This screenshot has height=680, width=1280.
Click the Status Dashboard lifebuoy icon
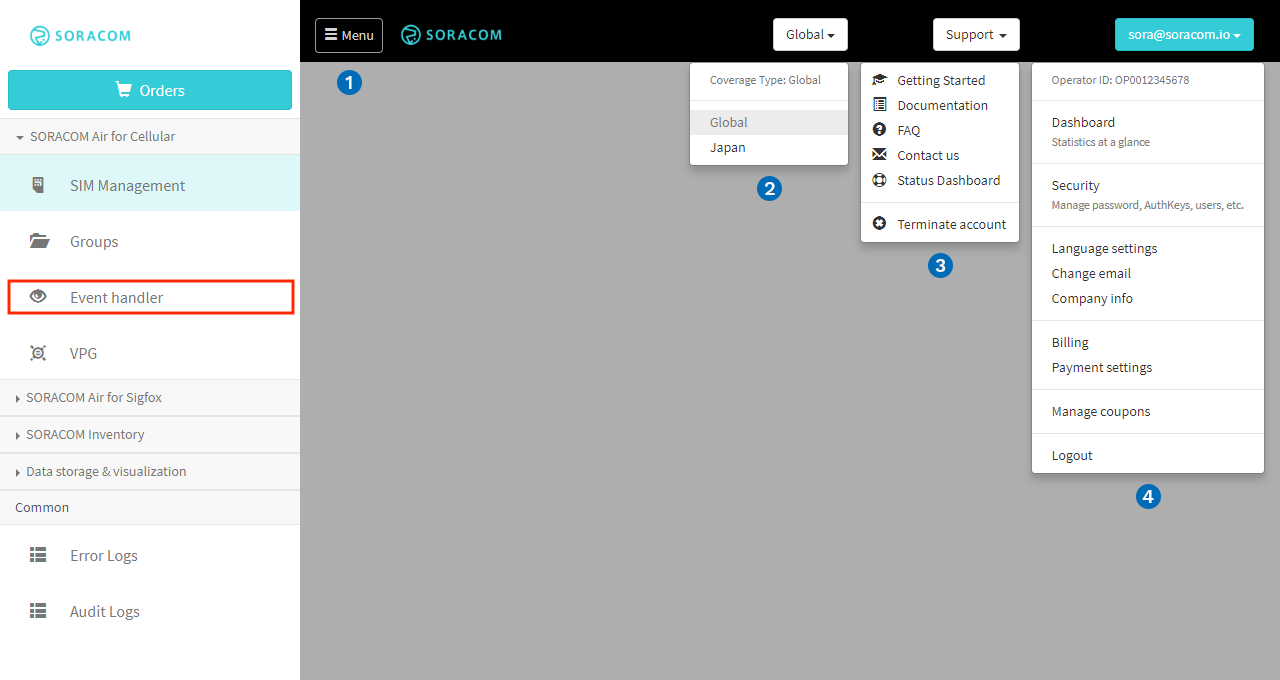click(879, 180)
